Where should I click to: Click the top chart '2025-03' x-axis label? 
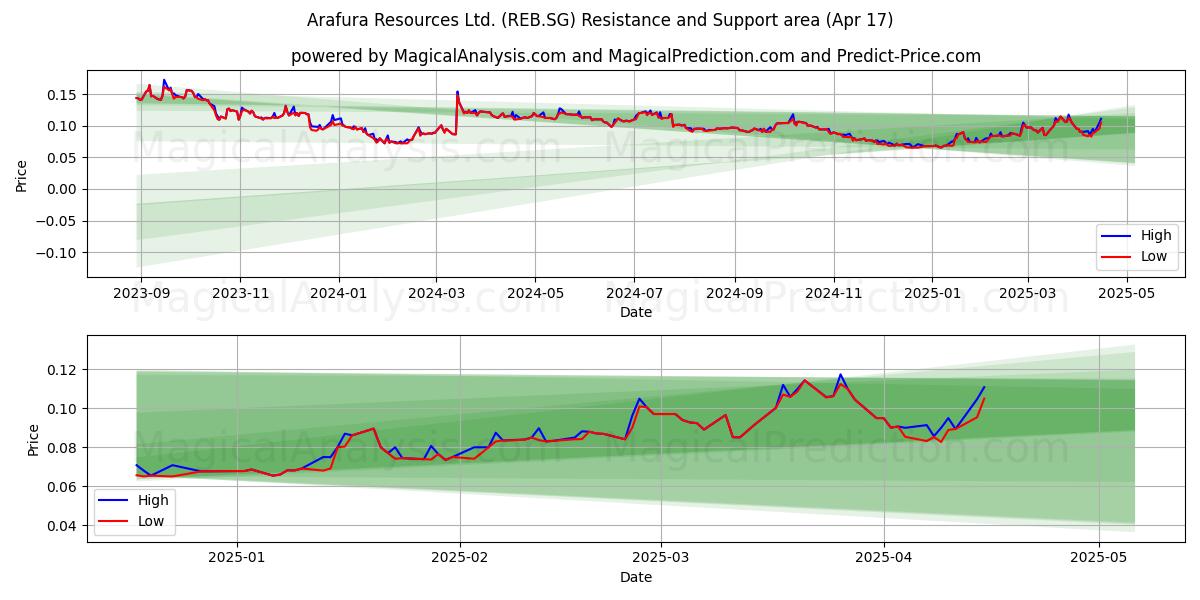point(1028,294)
